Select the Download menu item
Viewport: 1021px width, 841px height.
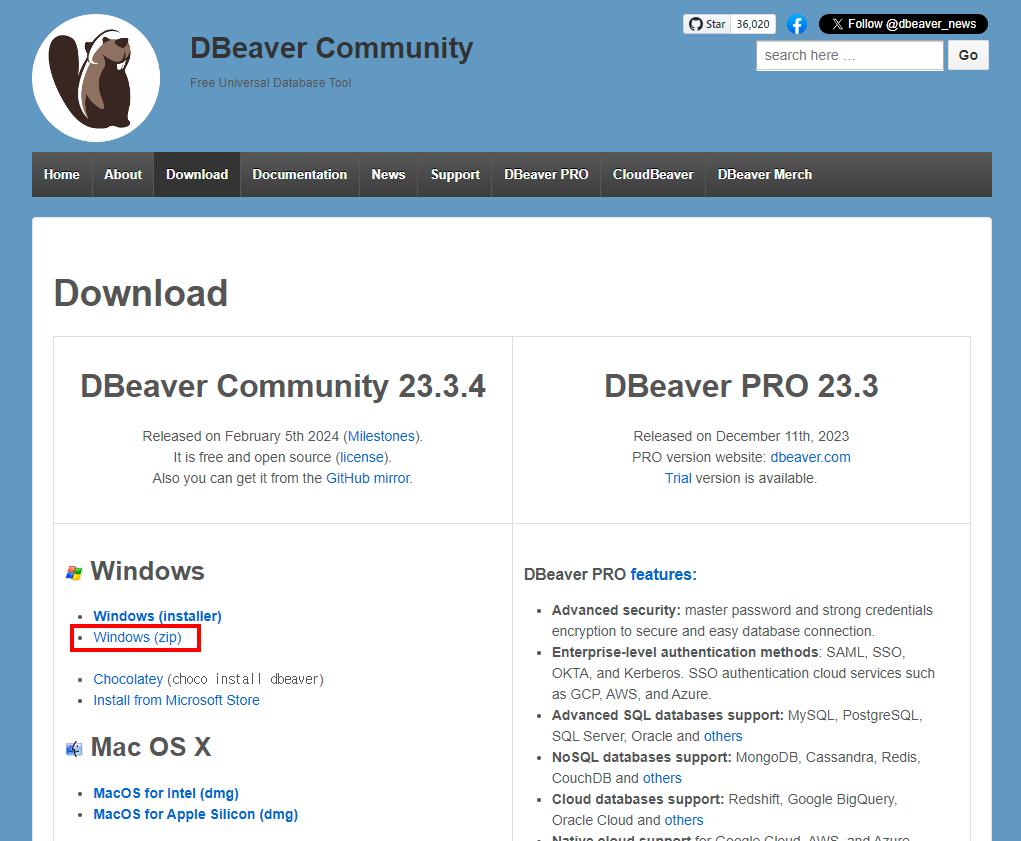197,174
